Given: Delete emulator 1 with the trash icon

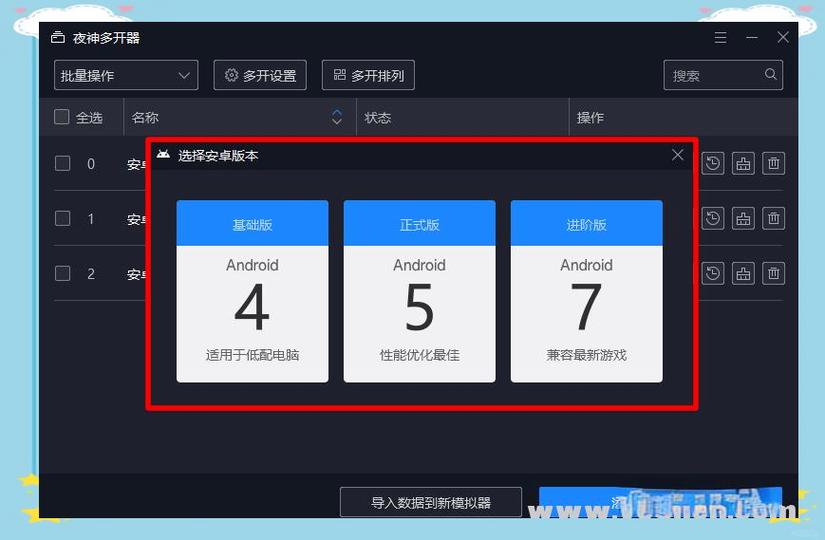Looking at the screenshot, I should 773,218.
